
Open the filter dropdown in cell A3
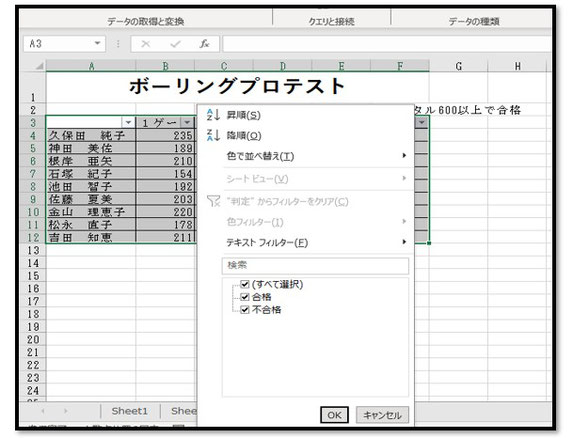128,122
